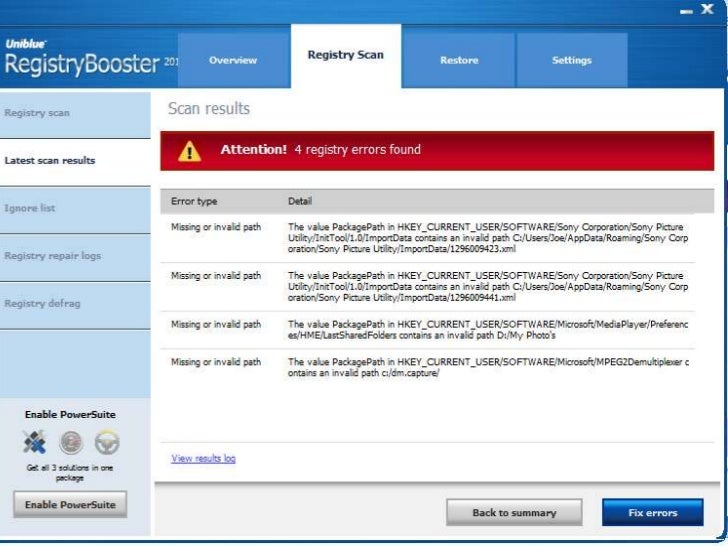Minimize the RegistryBooster window
Viewport: 728px width, 546px height.
[686, 11]
